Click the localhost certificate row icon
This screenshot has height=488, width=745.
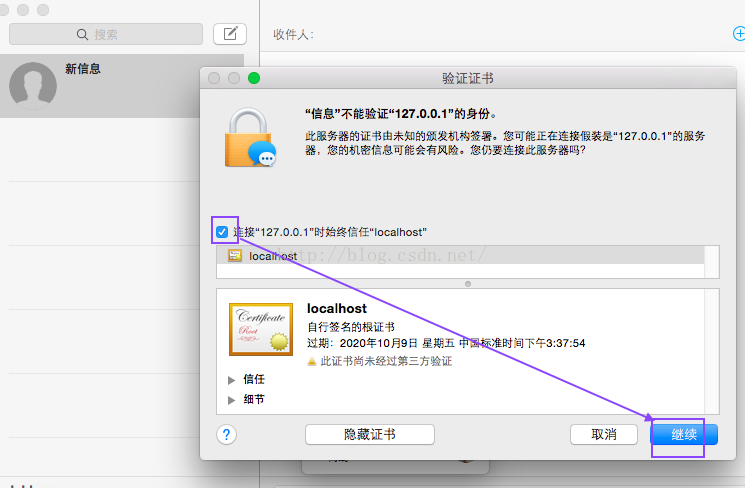(x=235, y=256)
